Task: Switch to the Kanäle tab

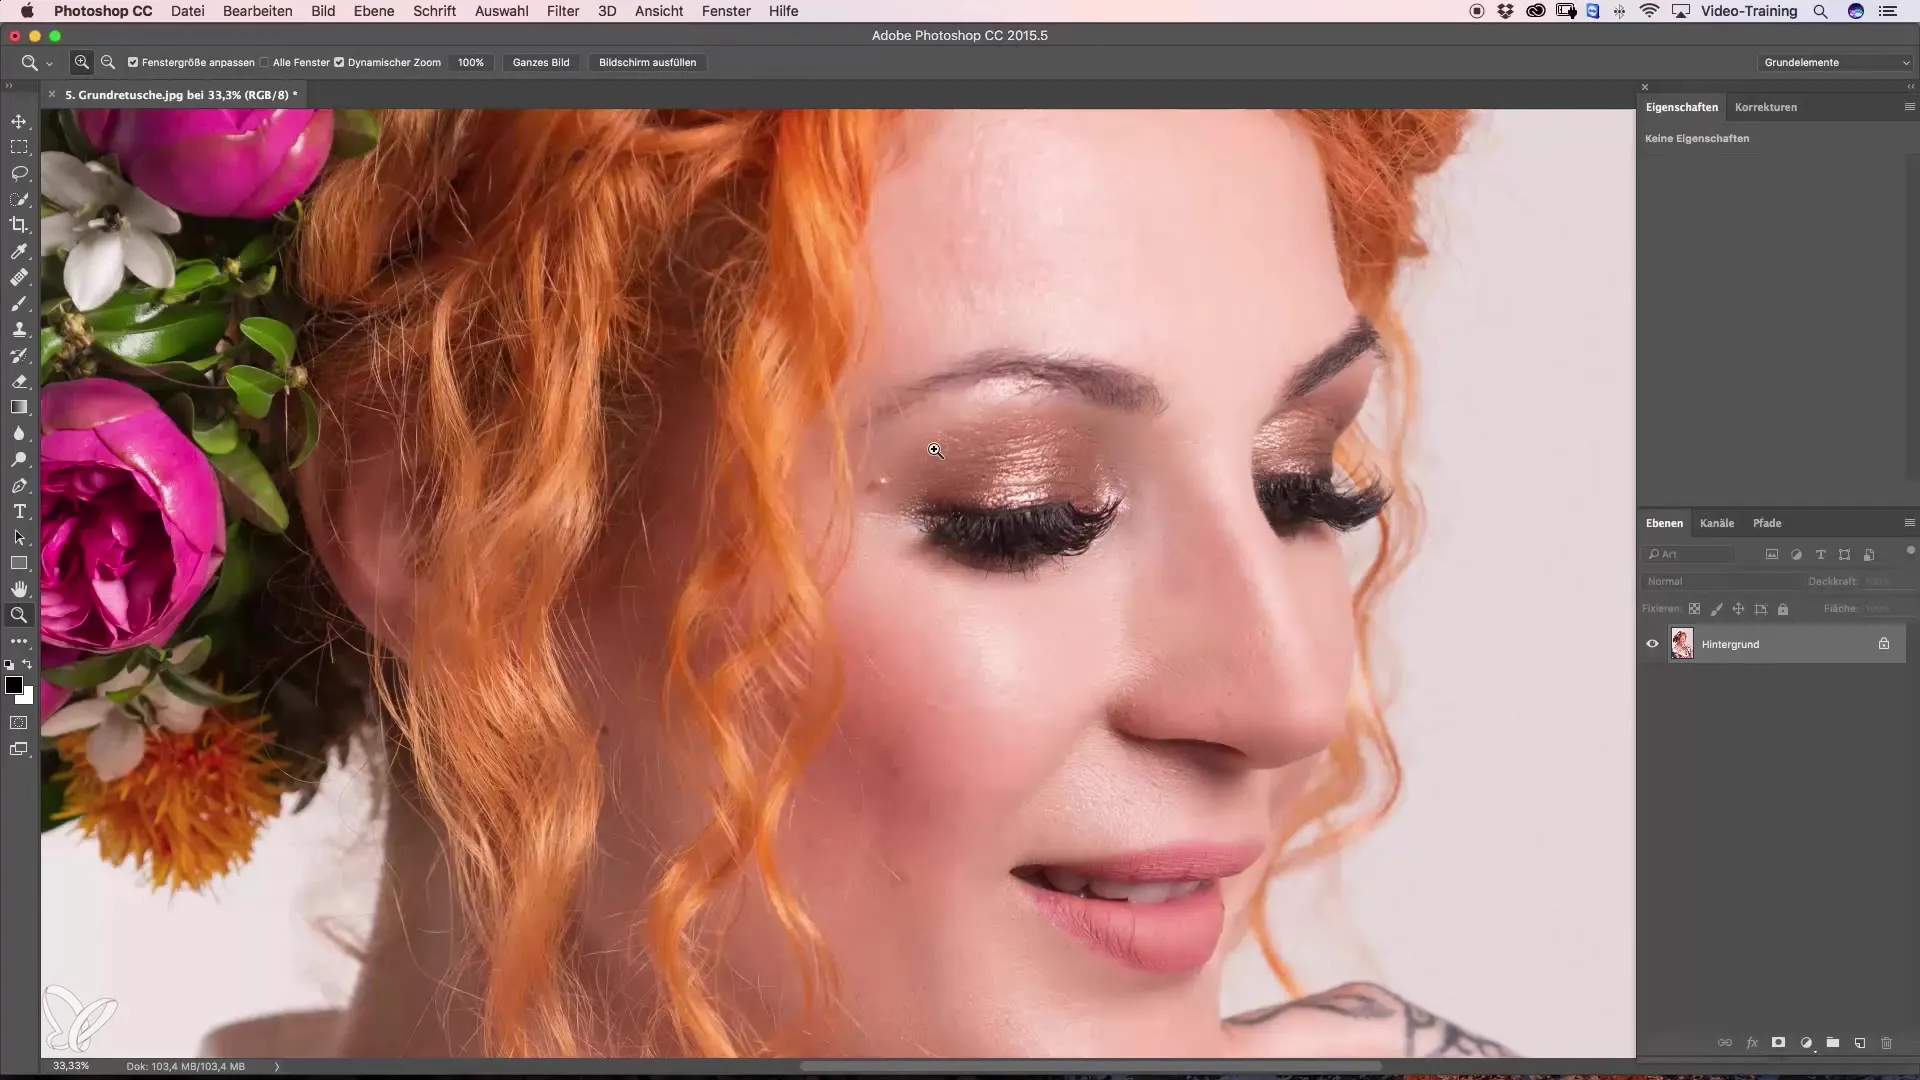Action: 1716,523
